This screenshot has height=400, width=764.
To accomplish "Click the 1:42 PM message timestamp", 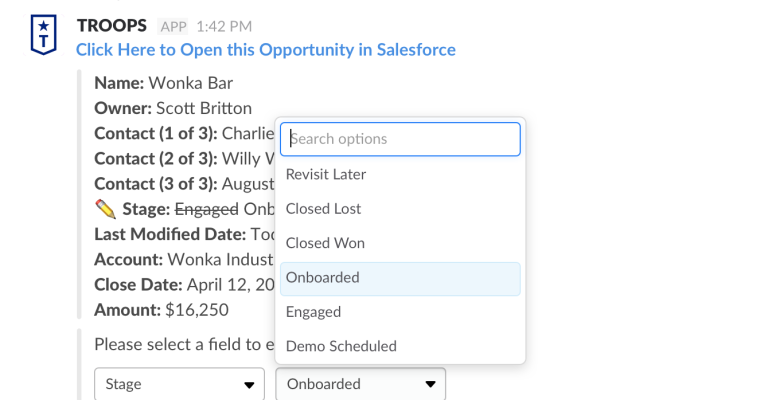I will tap(224, 26).
